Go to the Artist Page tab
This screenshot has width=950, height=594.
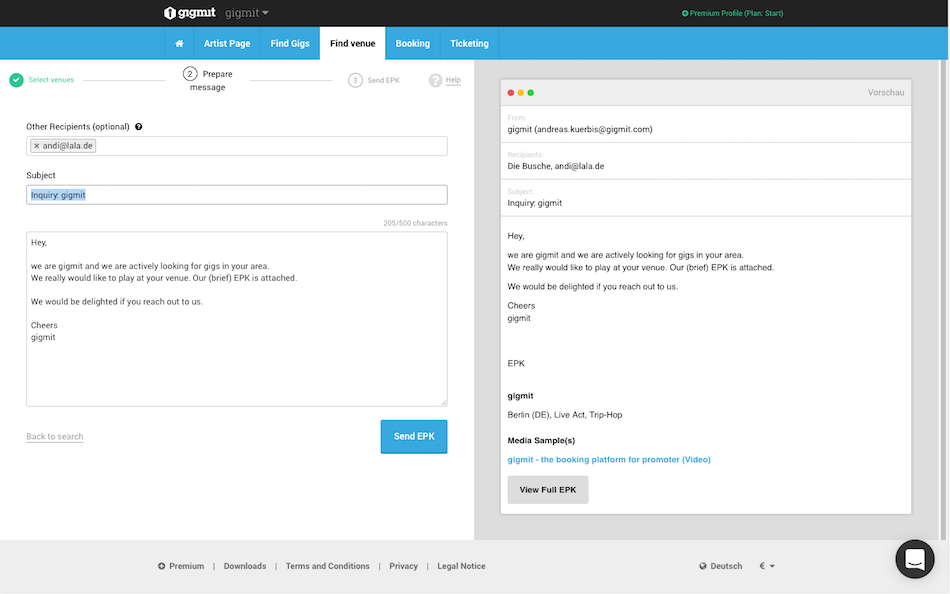(x=227, y=44)
